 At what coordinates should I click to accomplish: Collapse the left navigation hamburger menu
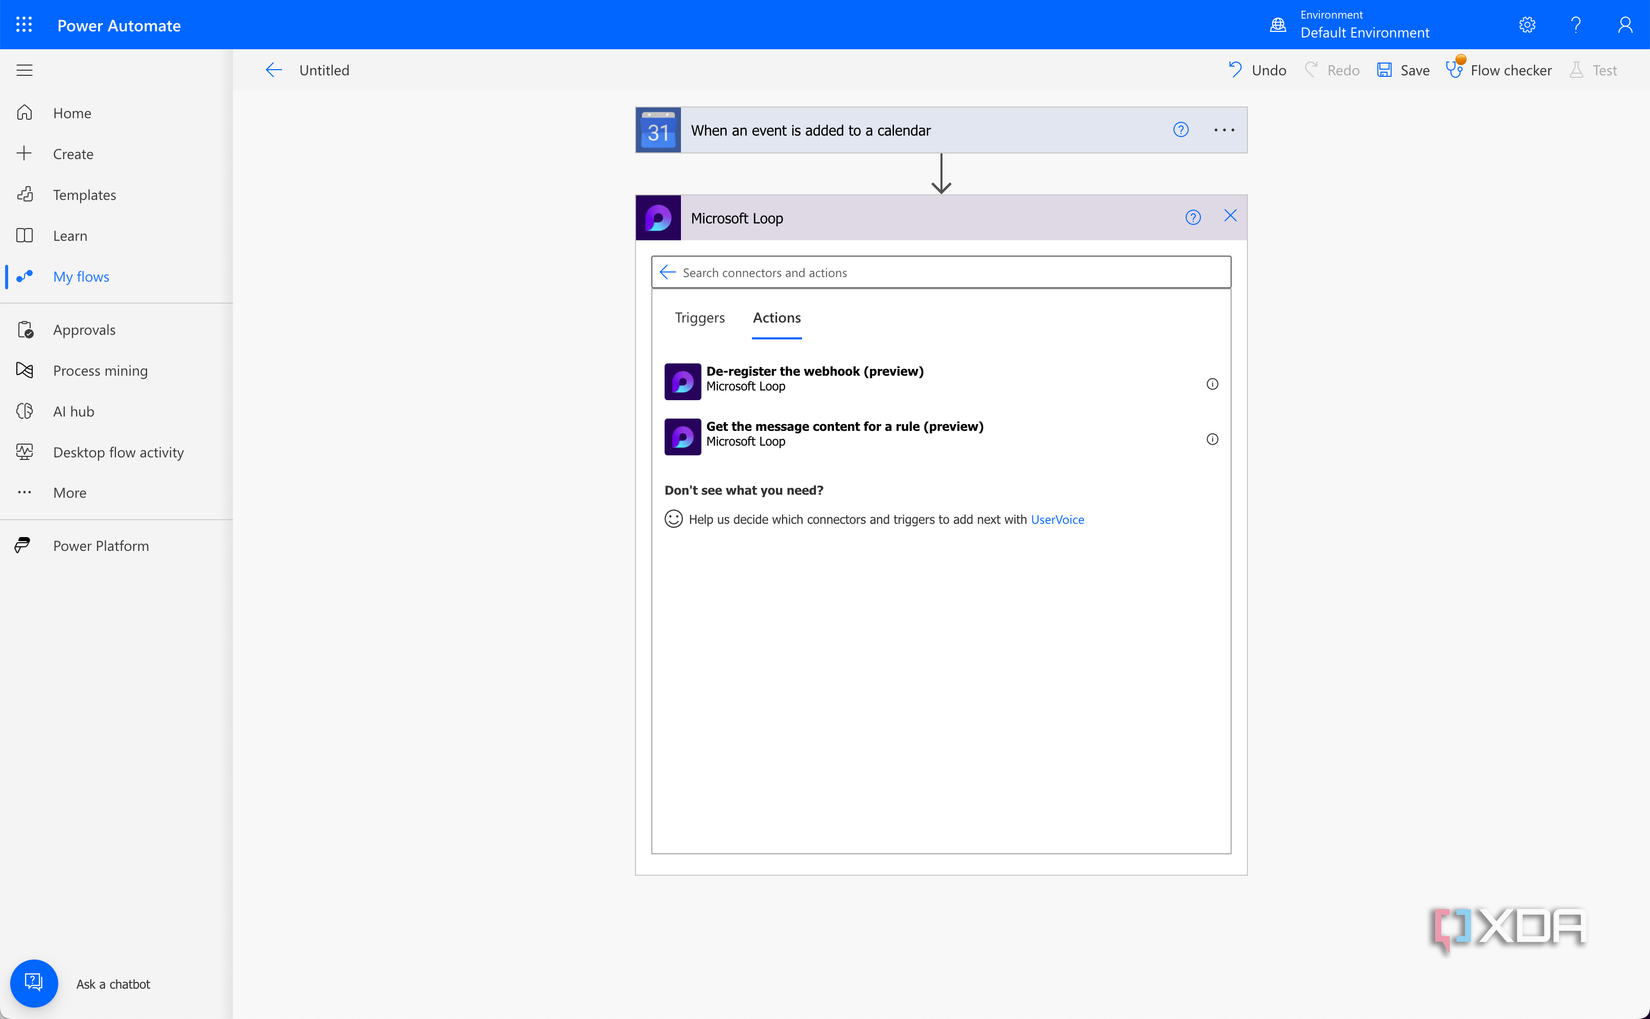coord(24,70)
